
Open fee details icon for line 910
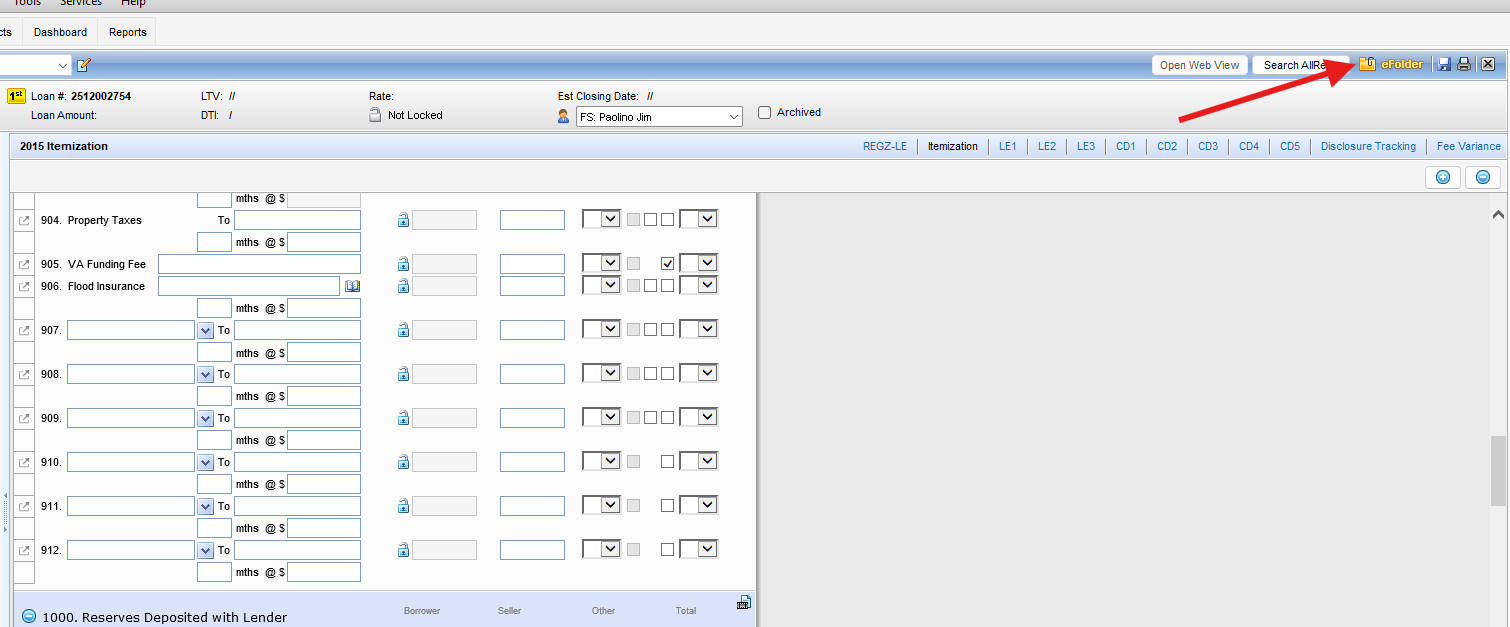tap(24, 462)
